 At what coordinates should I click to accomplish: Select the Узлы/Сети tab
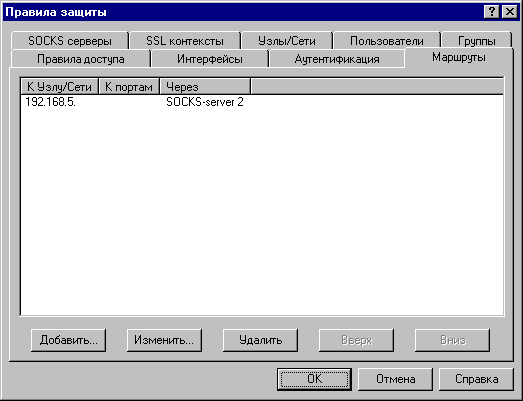point(287,41)
